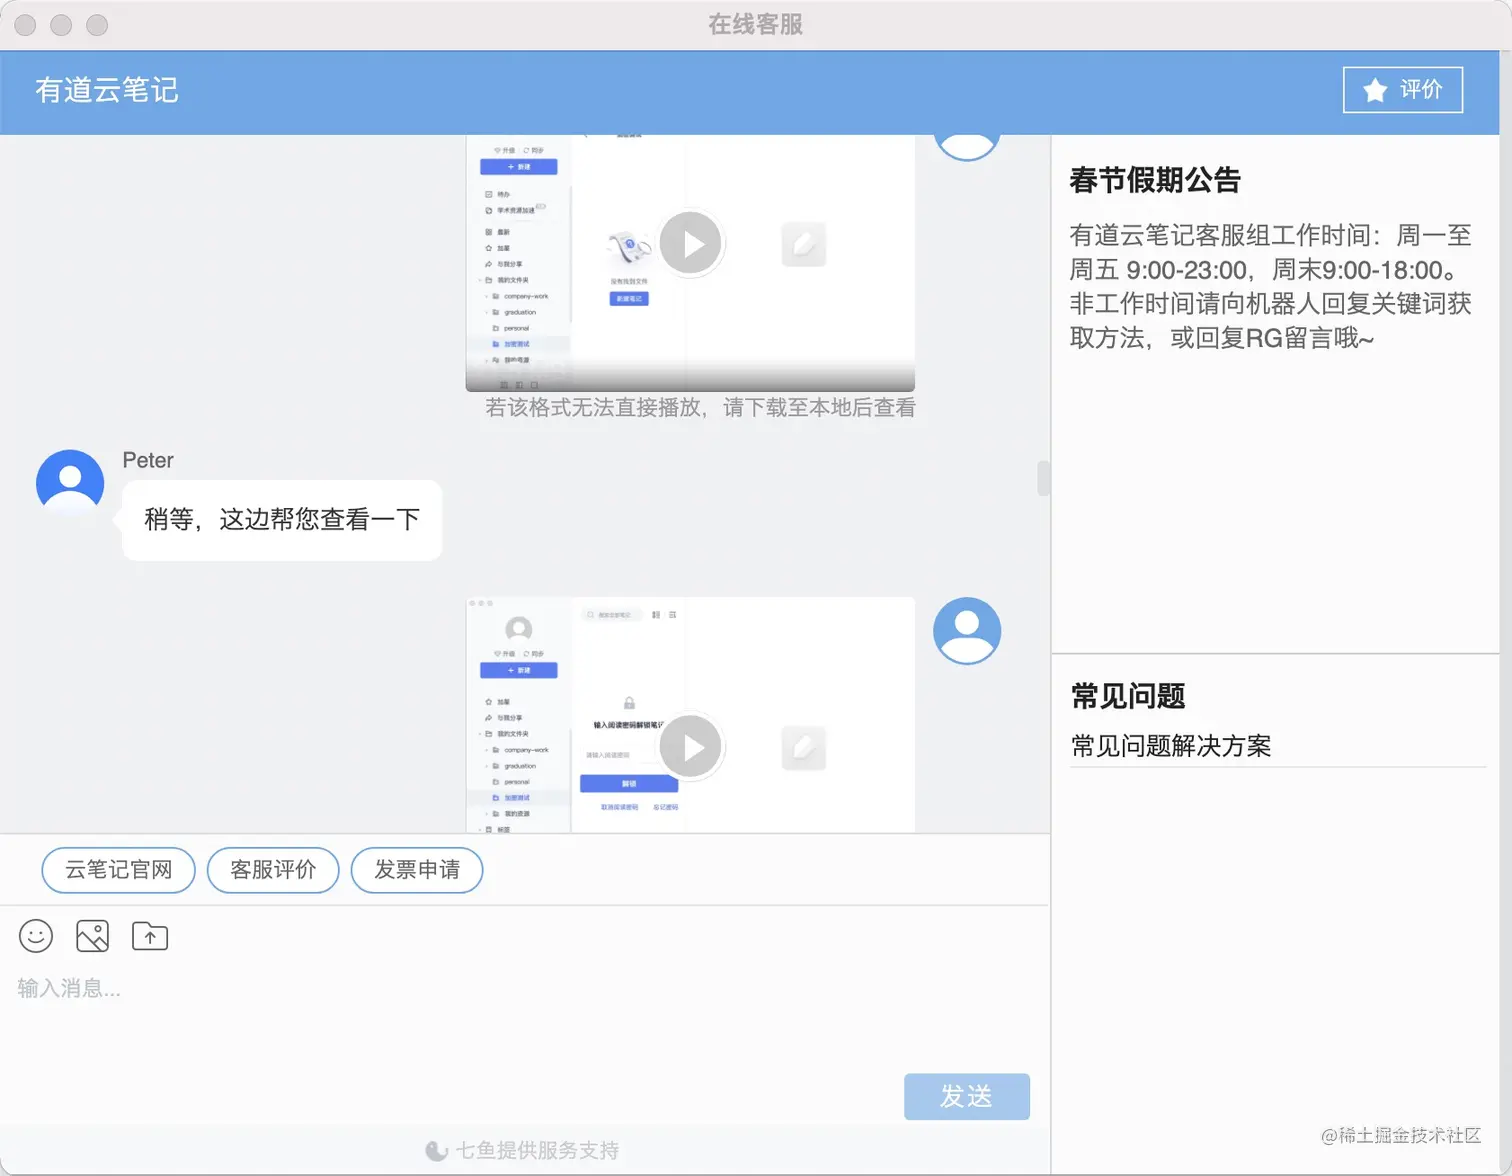Click the user avatar beside lower video
Image resolution: width=1512 pixels, height=1176 pixels.
(x=967, y=631)
